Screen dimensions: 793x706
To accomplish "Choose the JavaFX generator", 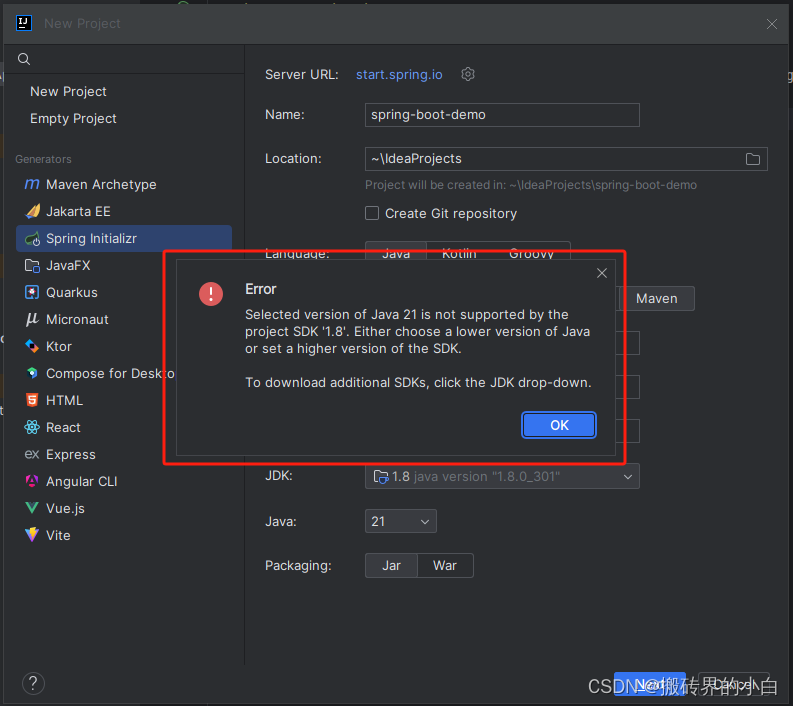I will (x=68, y=266).
